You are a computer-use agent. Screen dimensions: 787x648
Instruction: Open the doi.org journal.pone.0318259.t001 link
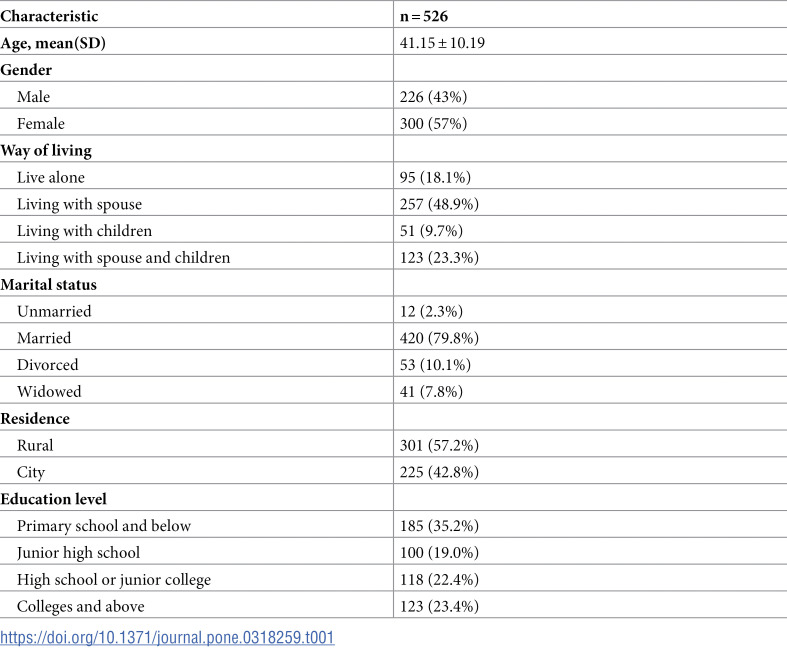point(167,637)
